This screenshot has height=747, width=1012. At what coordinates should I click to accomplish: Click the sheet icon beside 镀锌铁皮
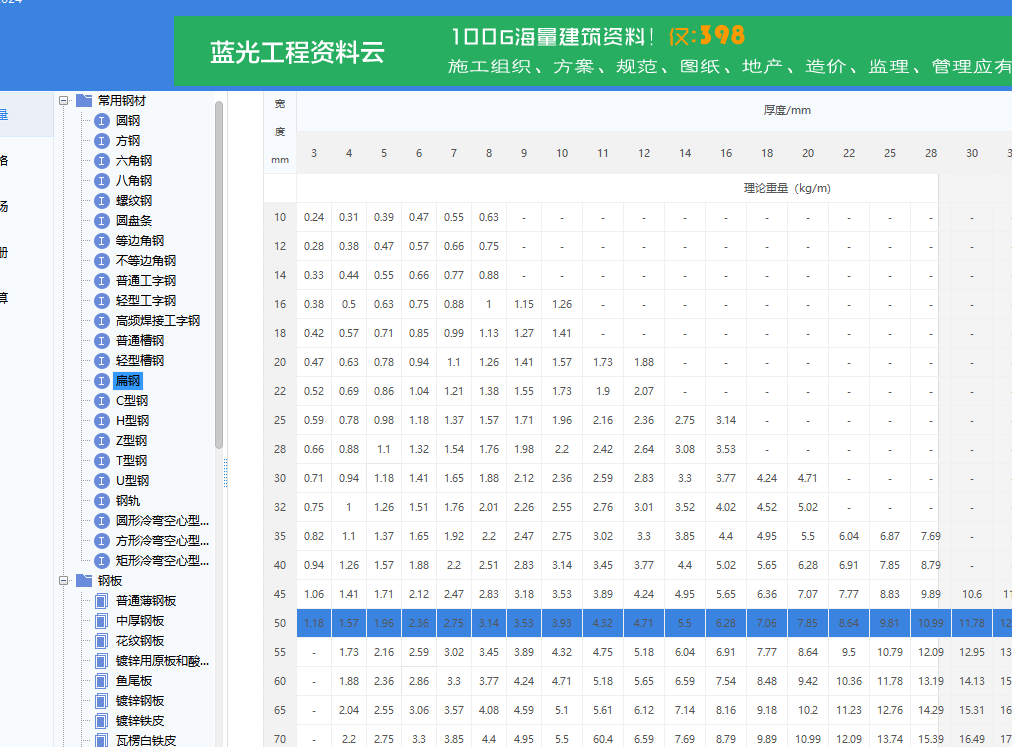[x=101, y=721]
